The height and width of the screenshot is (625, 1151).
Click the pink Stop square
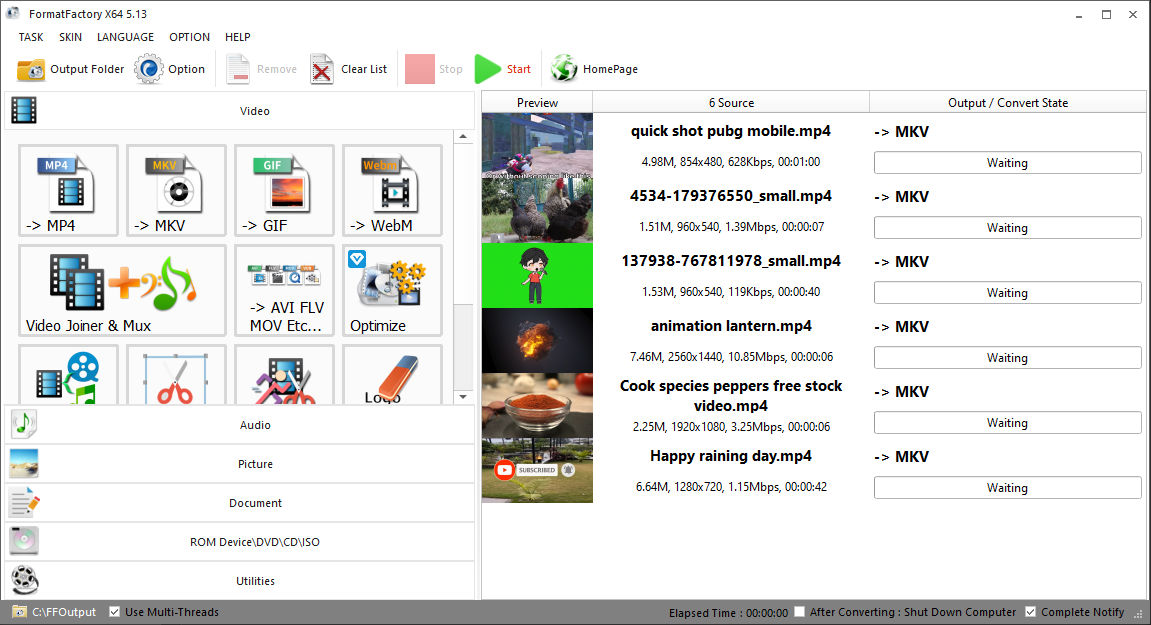point(420,69)
